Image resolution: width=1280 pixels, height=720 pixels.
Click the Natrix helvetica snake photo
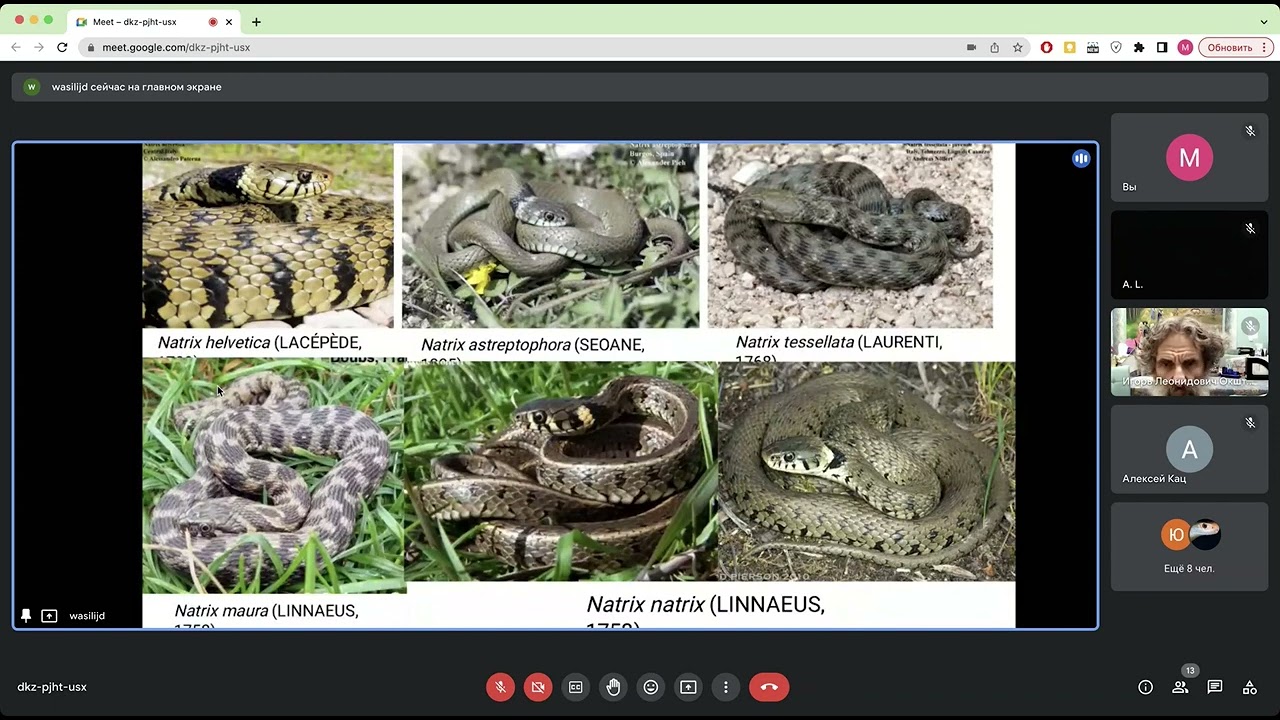tap(268, 235)
